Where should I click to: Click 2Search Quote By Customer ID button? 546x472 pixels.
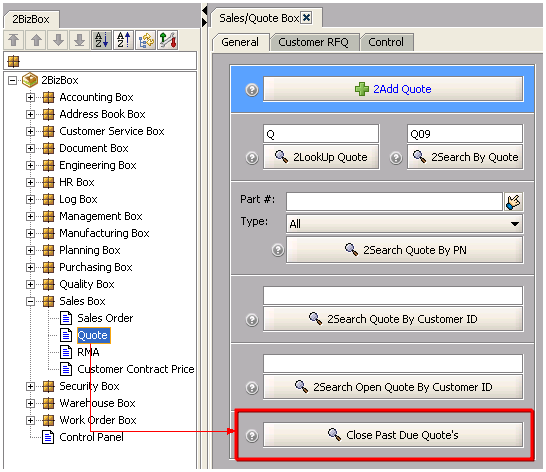pos(393,319)
